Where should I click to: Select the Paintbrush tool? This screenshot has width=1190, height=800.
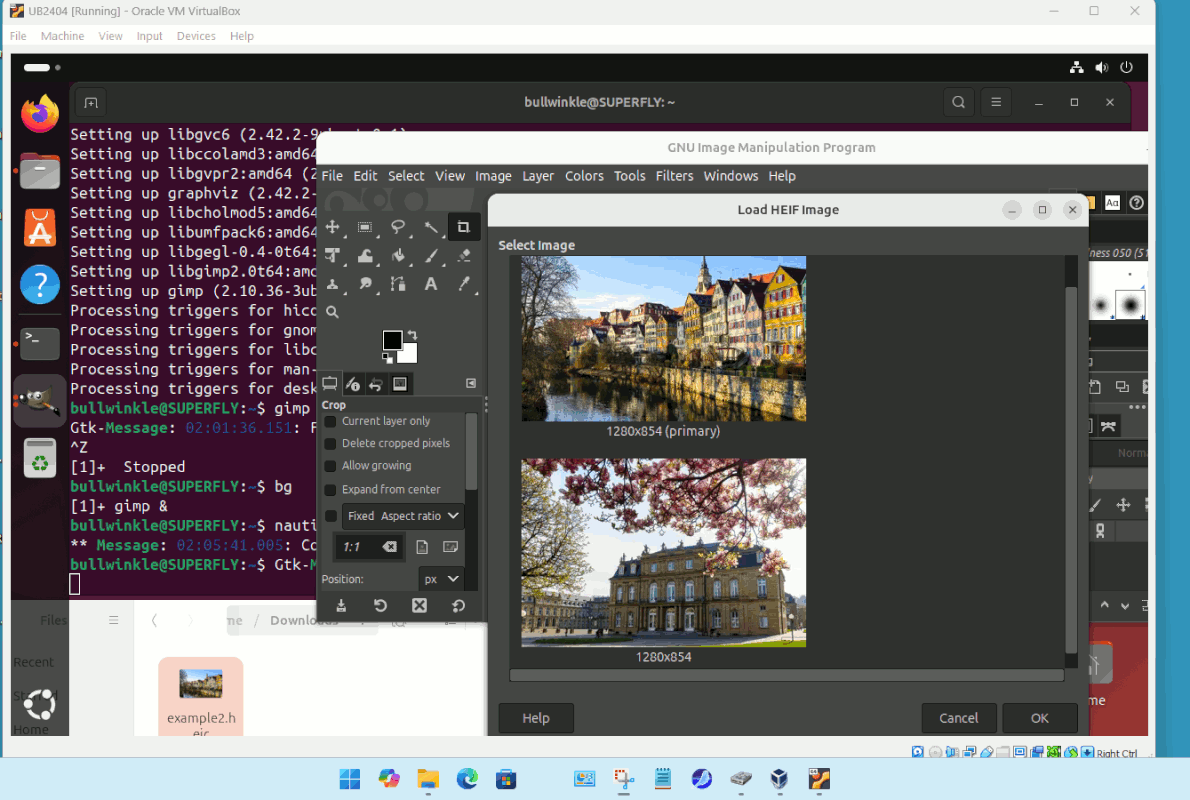431,256
